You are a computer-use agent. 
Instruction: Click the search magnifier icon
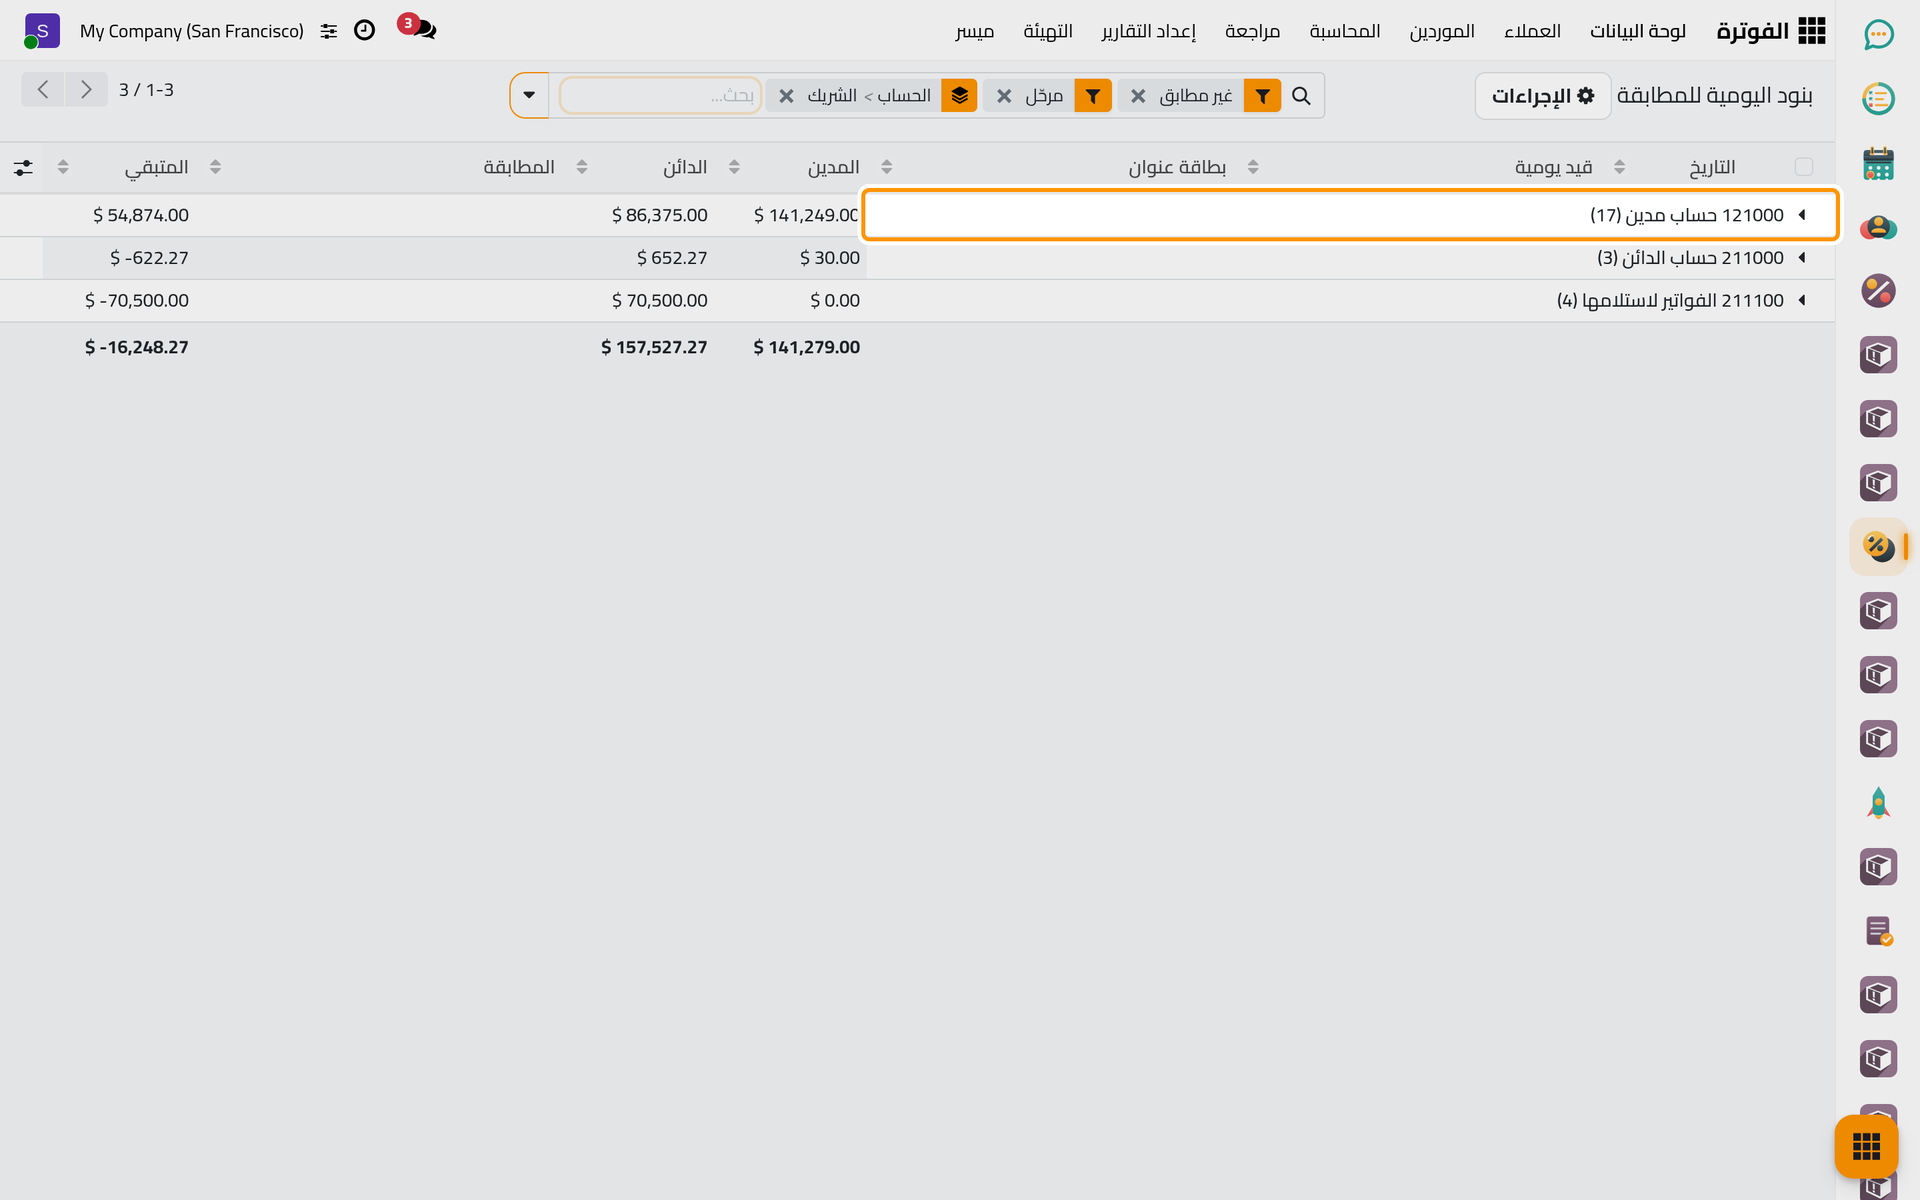1301,96
